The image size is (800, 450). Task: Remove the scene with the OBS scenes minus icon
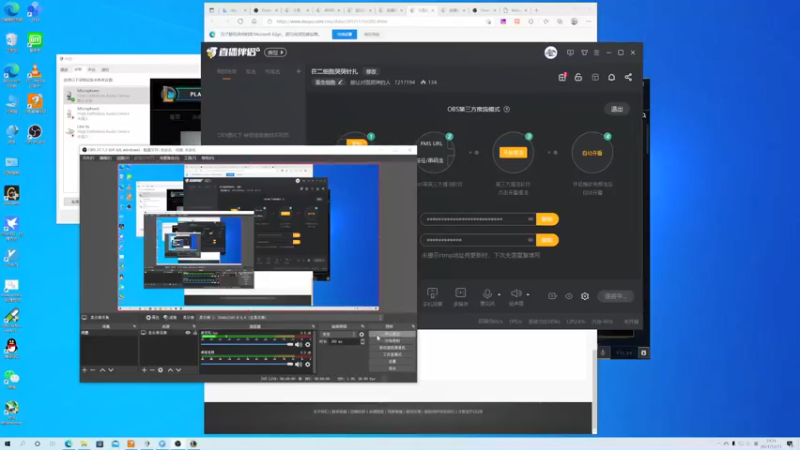point(93,370)
